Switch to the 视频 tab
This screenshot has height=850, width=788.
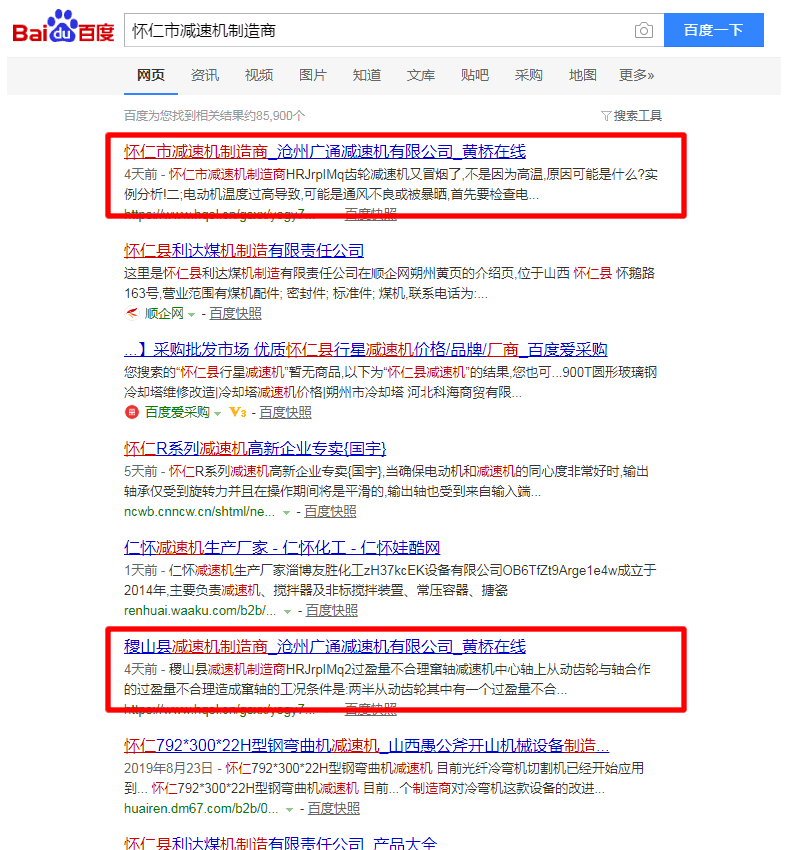[x=259, y=75]
